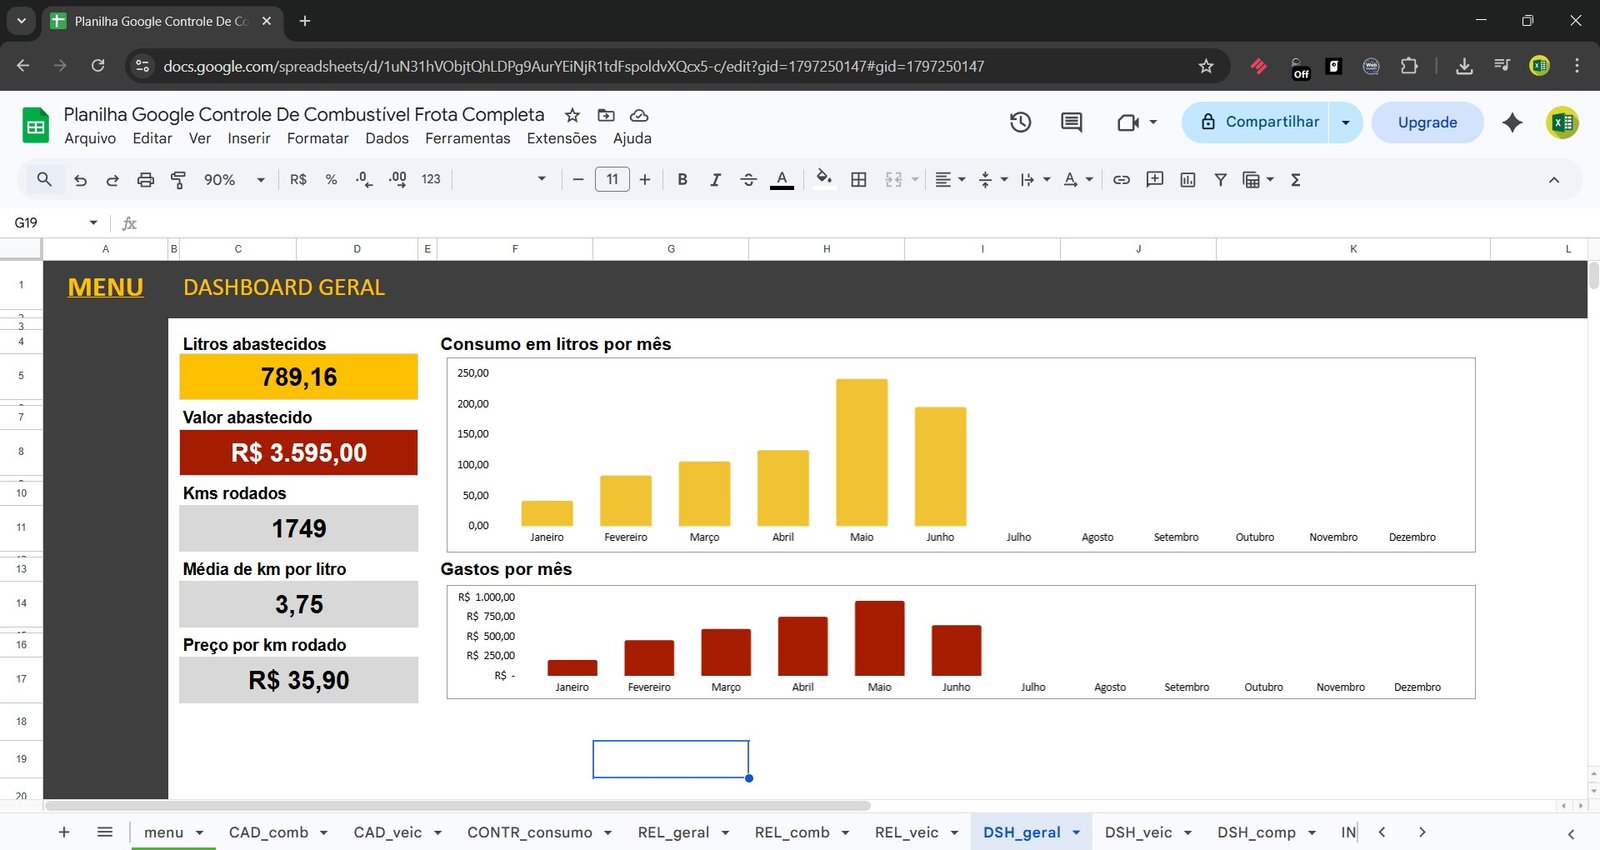Open Gemini sparkle assistant
1600x850 pixels.
pyautogui.click(x=1512, y=122)
